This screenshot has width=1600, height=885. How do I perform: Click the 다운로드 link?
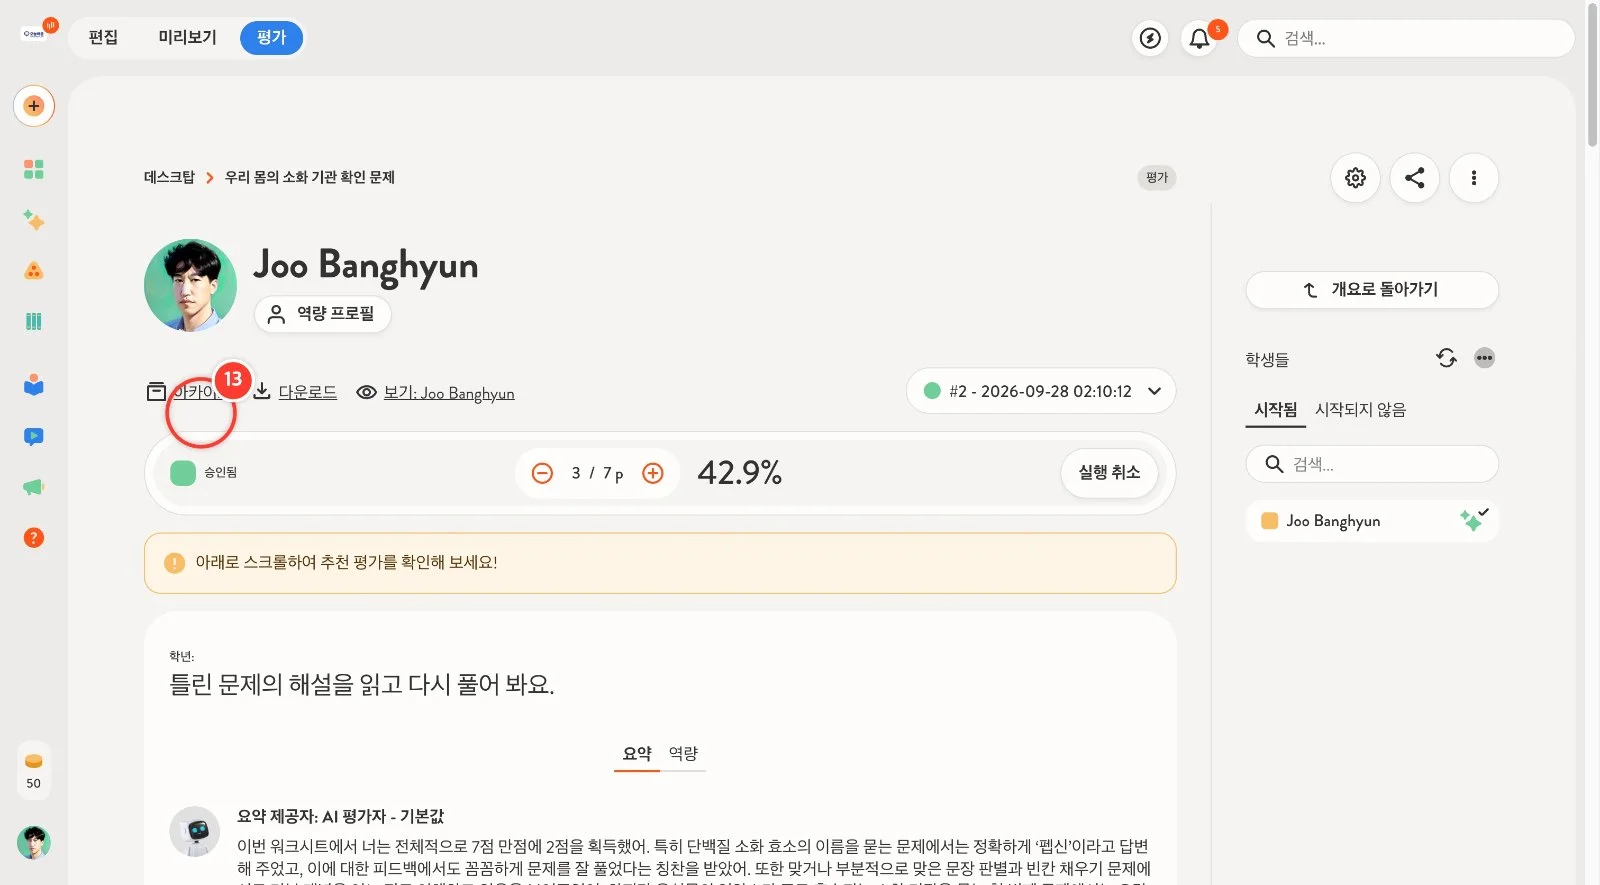(295, 392)
